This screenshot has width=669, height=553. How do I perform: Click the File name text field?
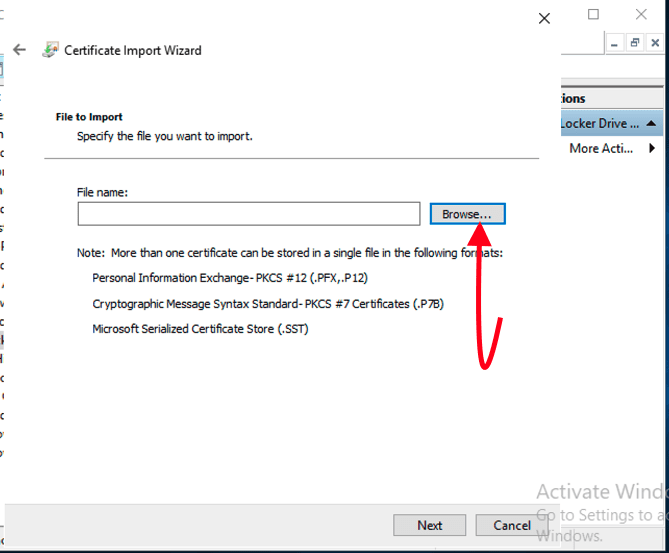pos(248,214)
